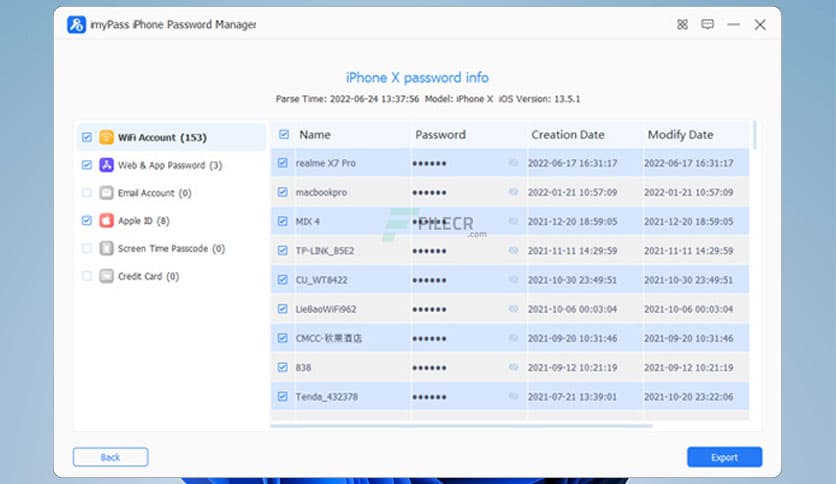
Task: Show password for TP-LINK_B5E2
Action: tap(513, 251)
